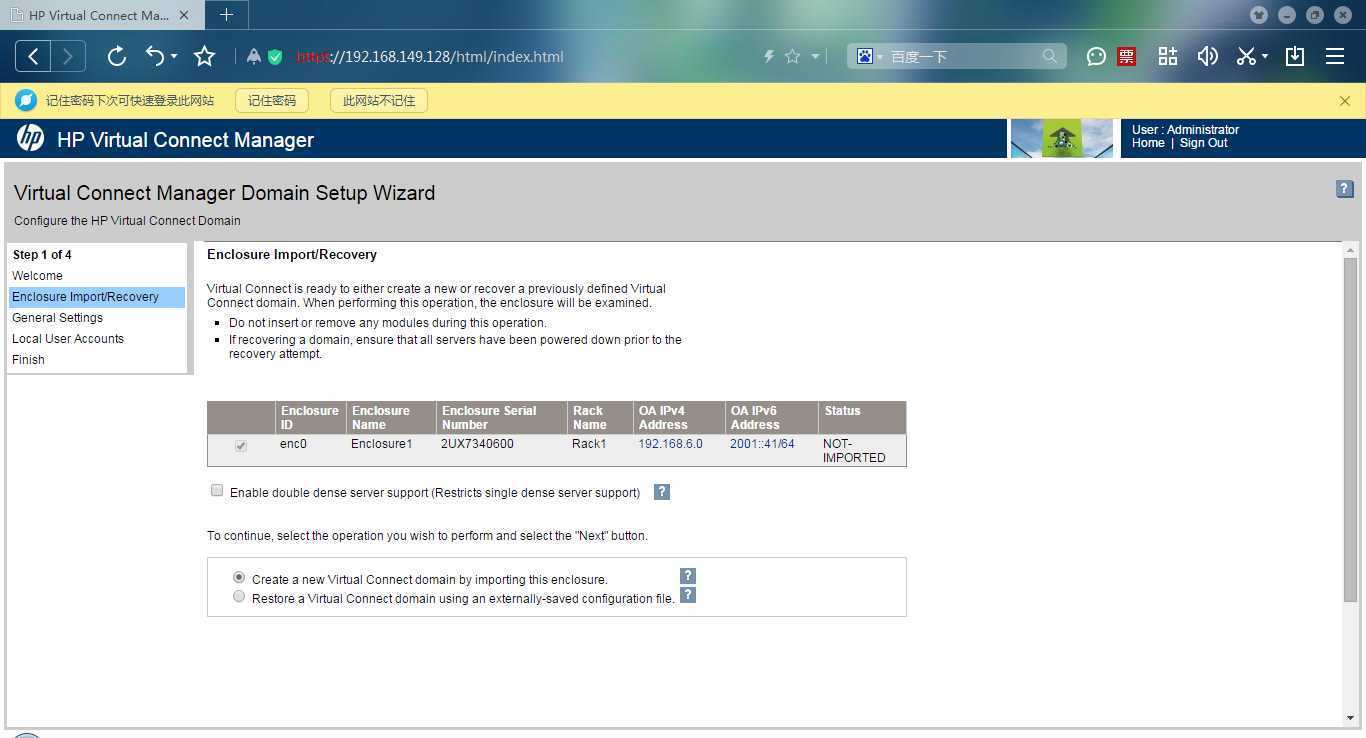The width and height of the screenshot is (1366, 738).
Task: Toggle the enc0 enclosure row checkbox
Action: [241, 446]
